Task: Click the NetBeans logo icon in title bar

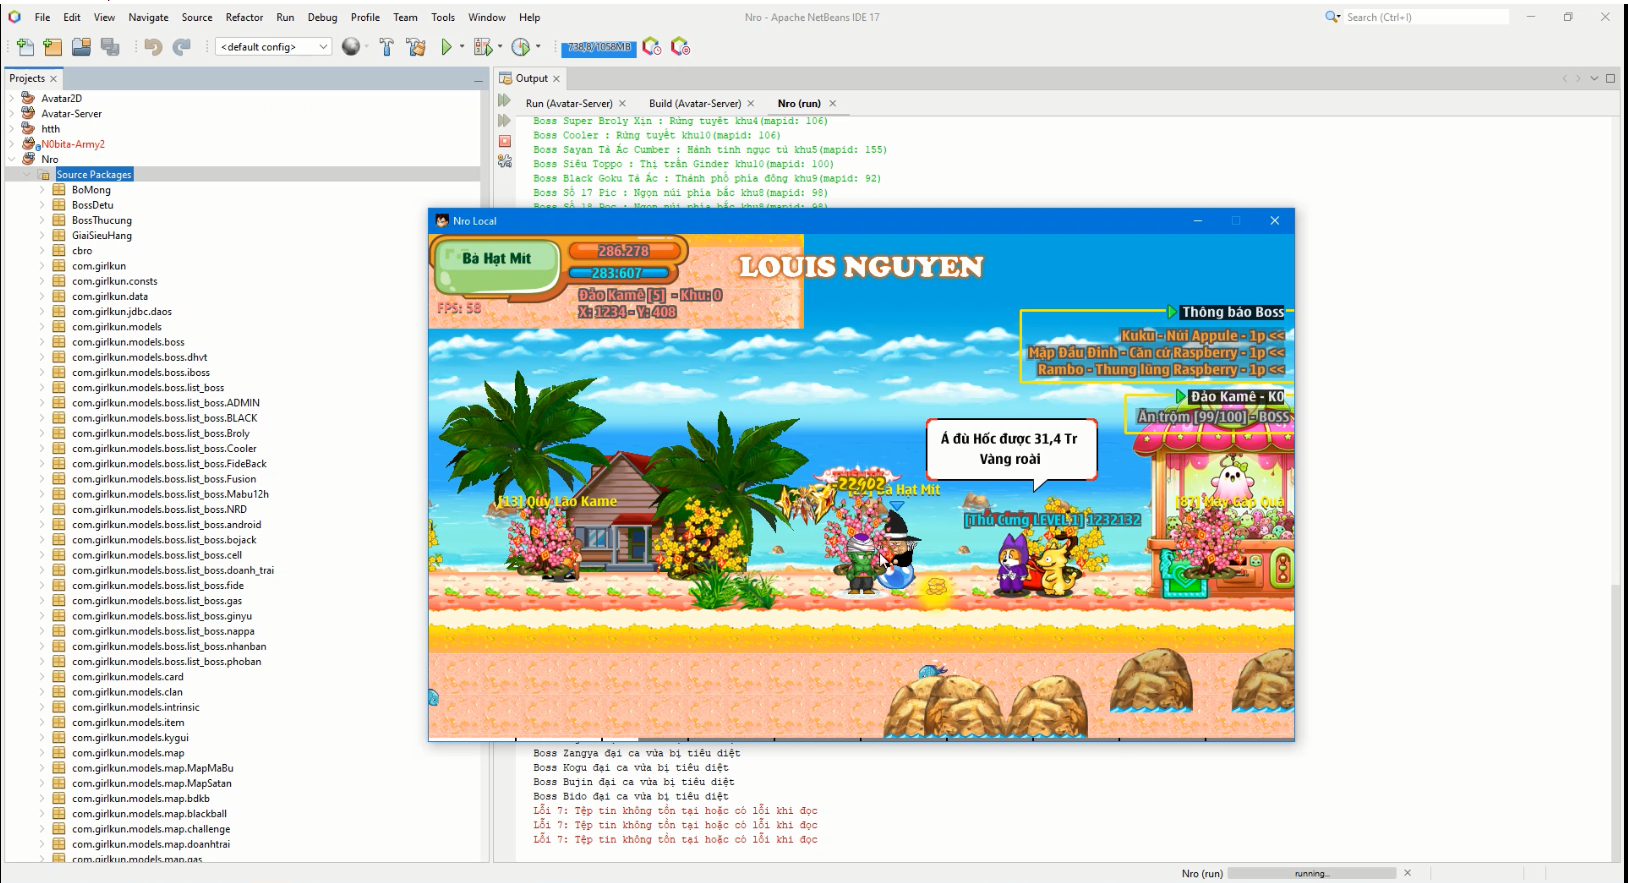Action: coord(14,17)
